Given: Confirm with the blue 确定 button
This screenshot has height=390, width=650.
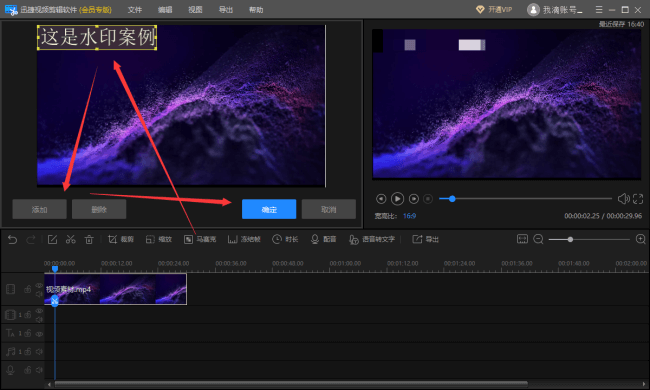Looking at the screenshot, I should 269,209.
